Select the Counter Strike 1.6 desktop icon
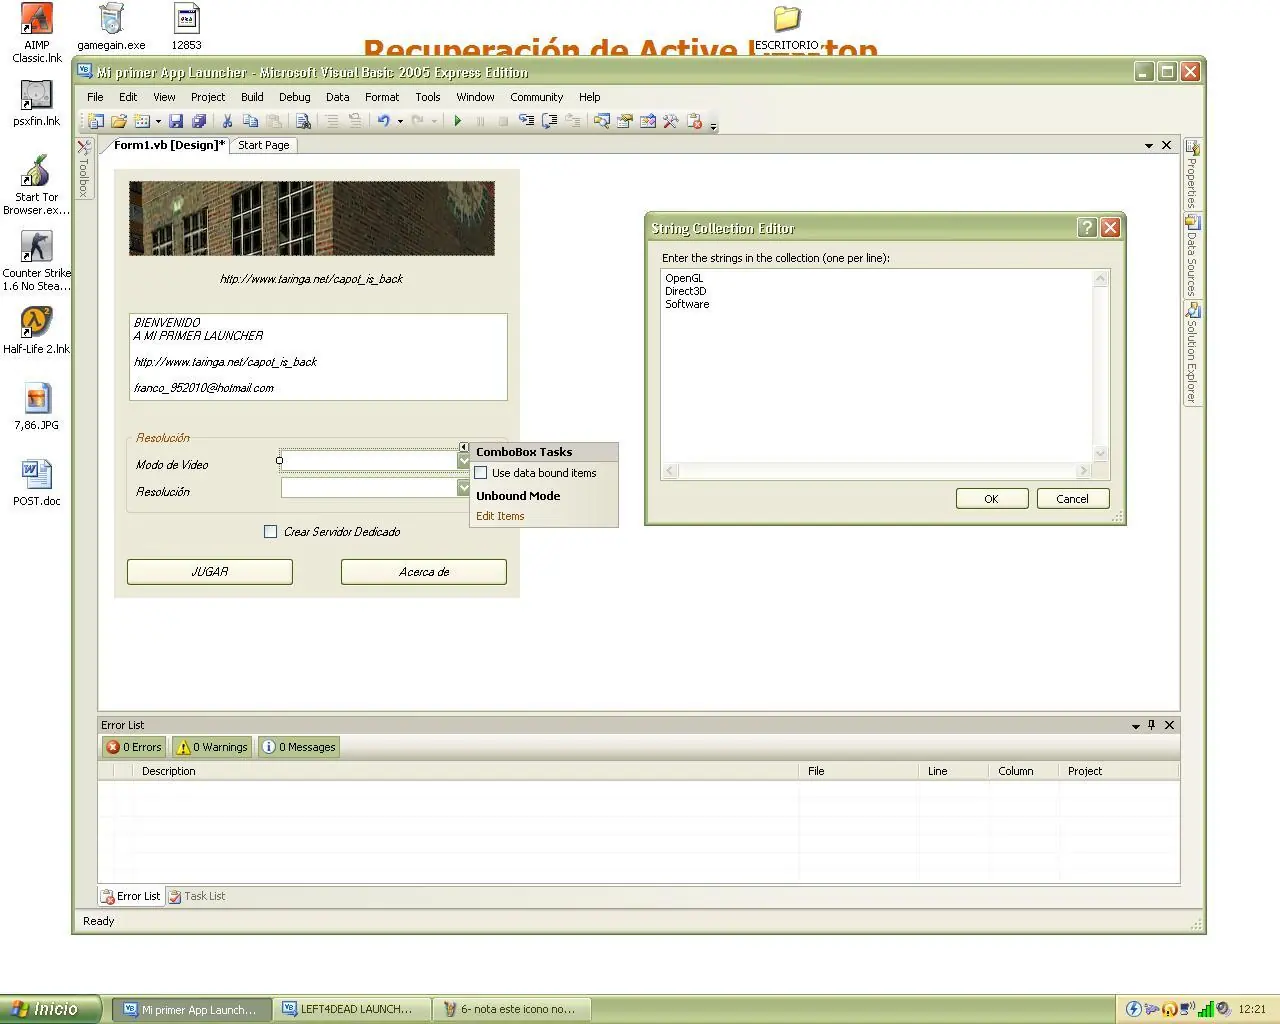 [x=37, y=261]
